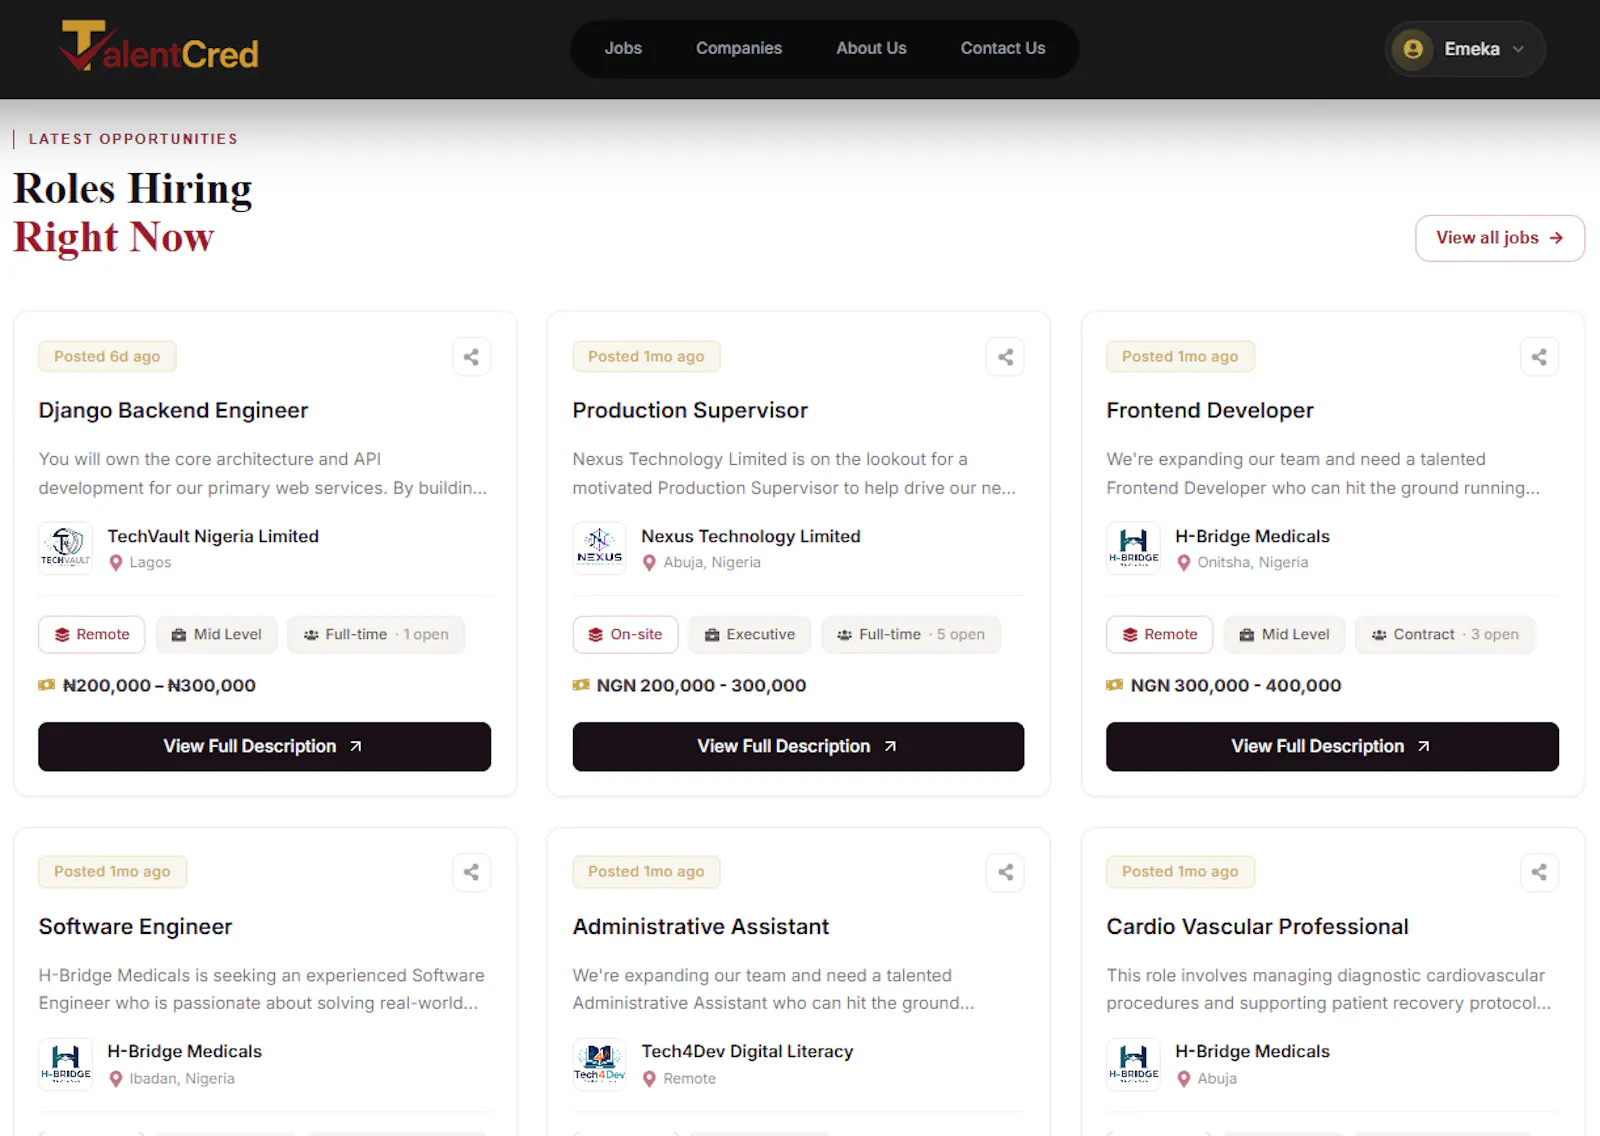Click Posted 1mo ago on Production Supervisor
The image size is (1600, 1136).
click(x=646, y=357)
